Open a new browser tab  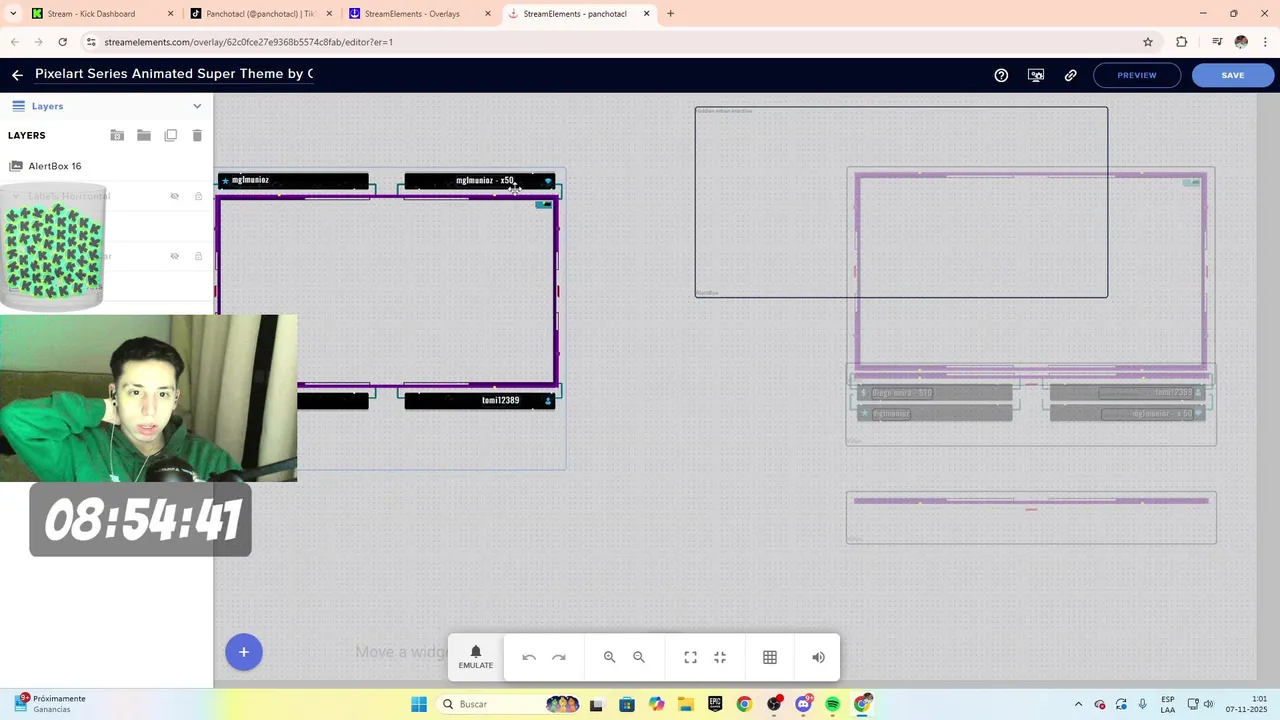[x=670, y=14]
